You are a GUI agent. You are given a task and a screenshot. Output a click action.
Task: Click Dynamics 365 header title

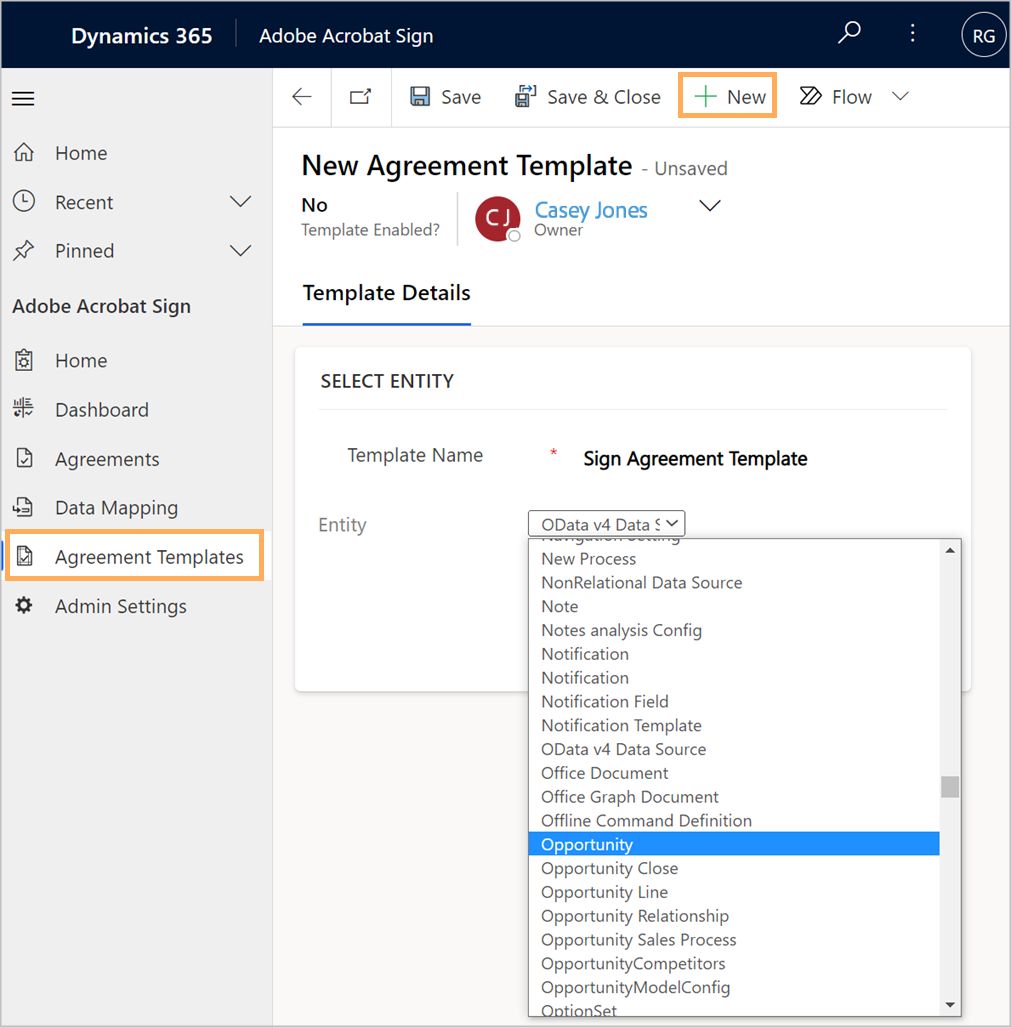pos(142,35)
